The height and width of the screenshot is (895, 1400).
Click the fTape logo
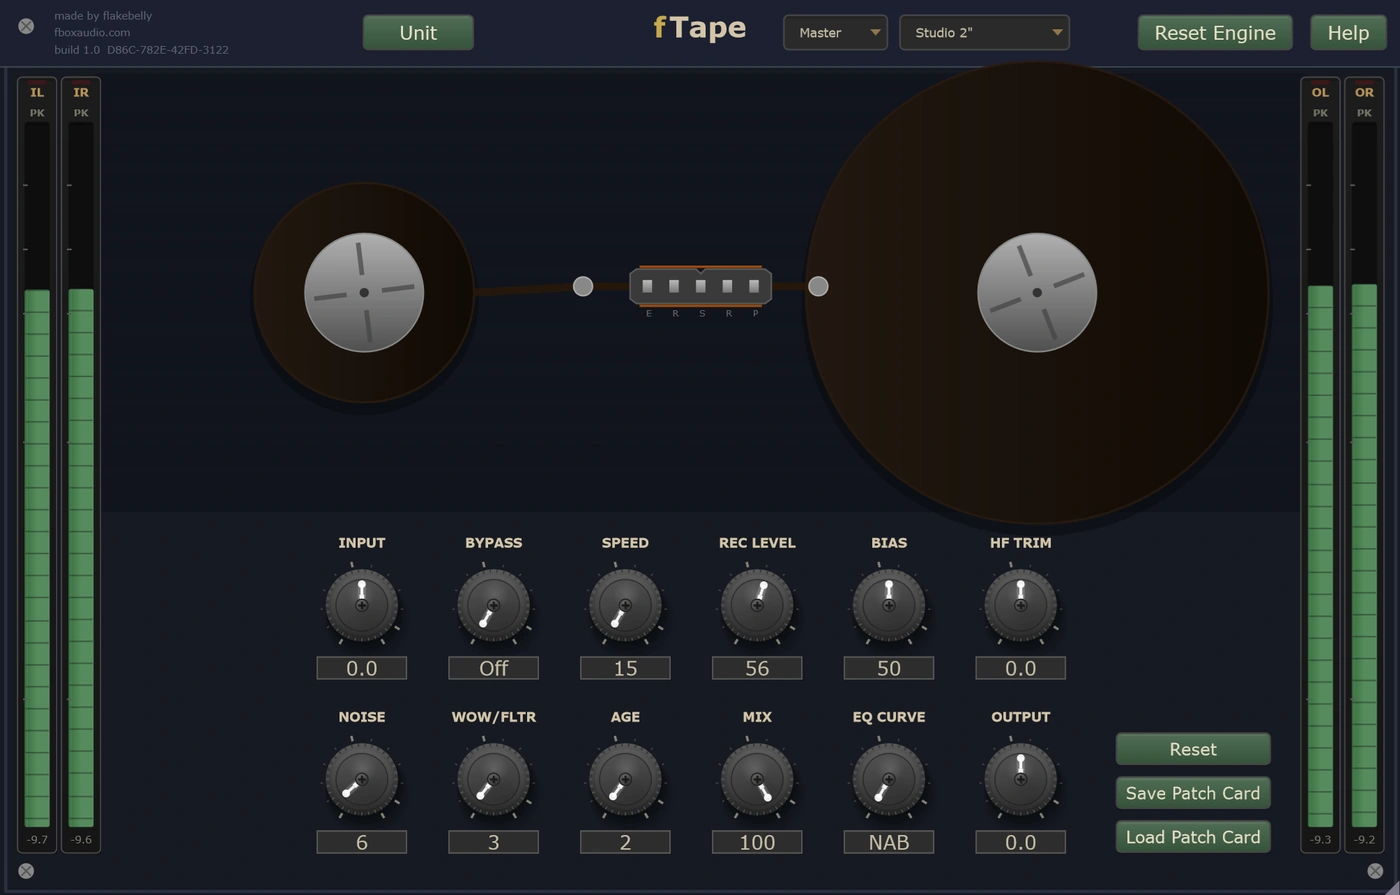click(700, 27)
